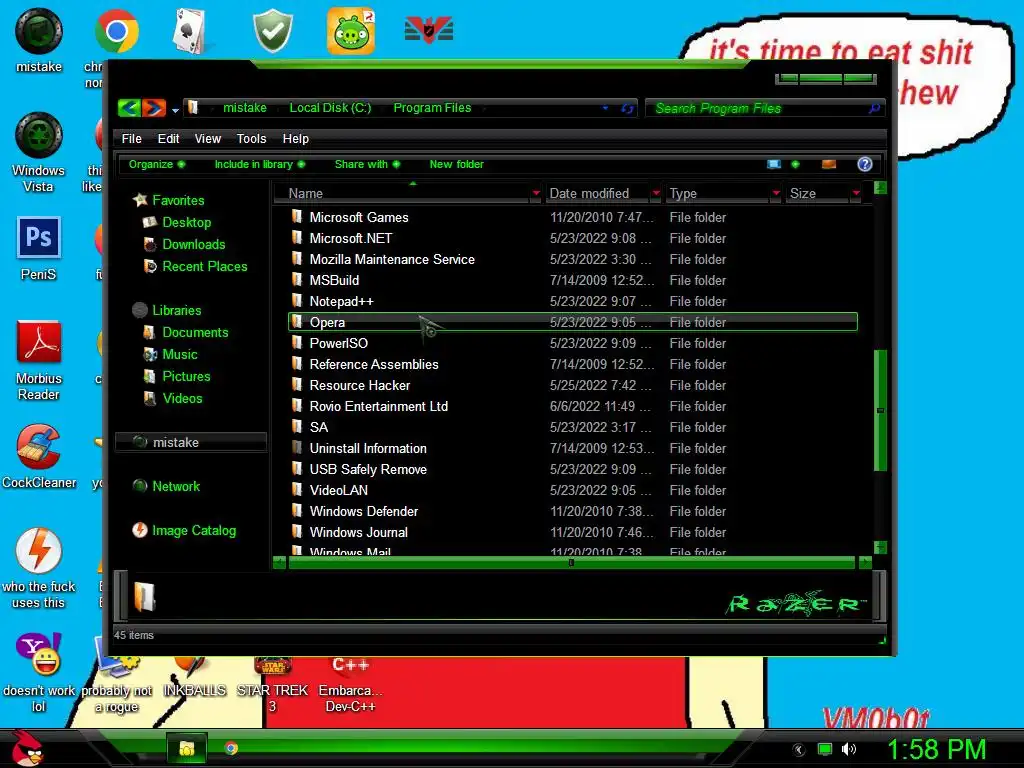Open the Organize dropdown
Screen dimensions: 1024x768
coord(157,165)
